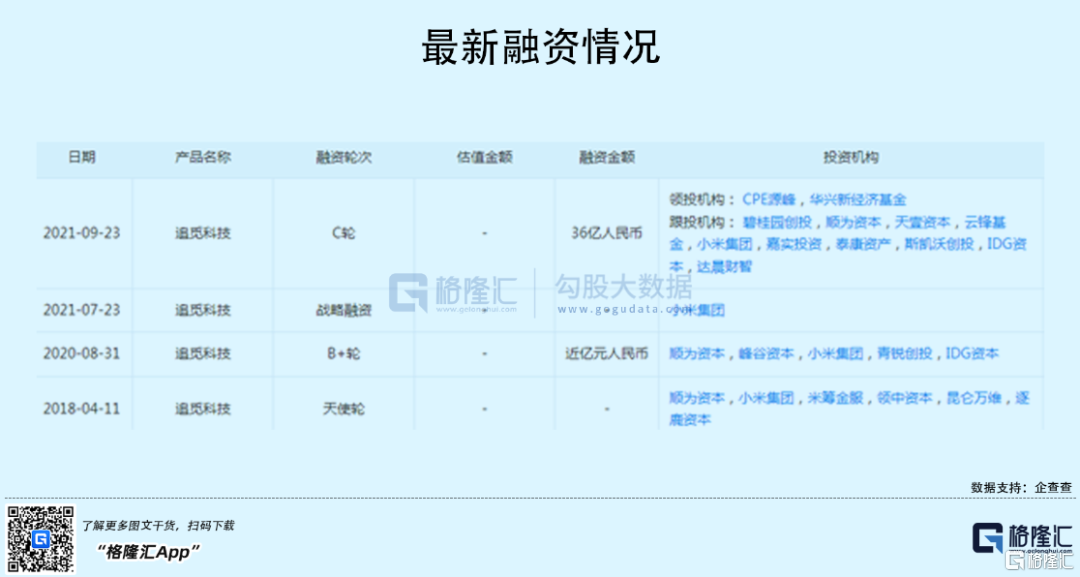The image size is (1080, 577).
Task: Open 小米集团 link in the C轮 row
Action: point(725,244)
